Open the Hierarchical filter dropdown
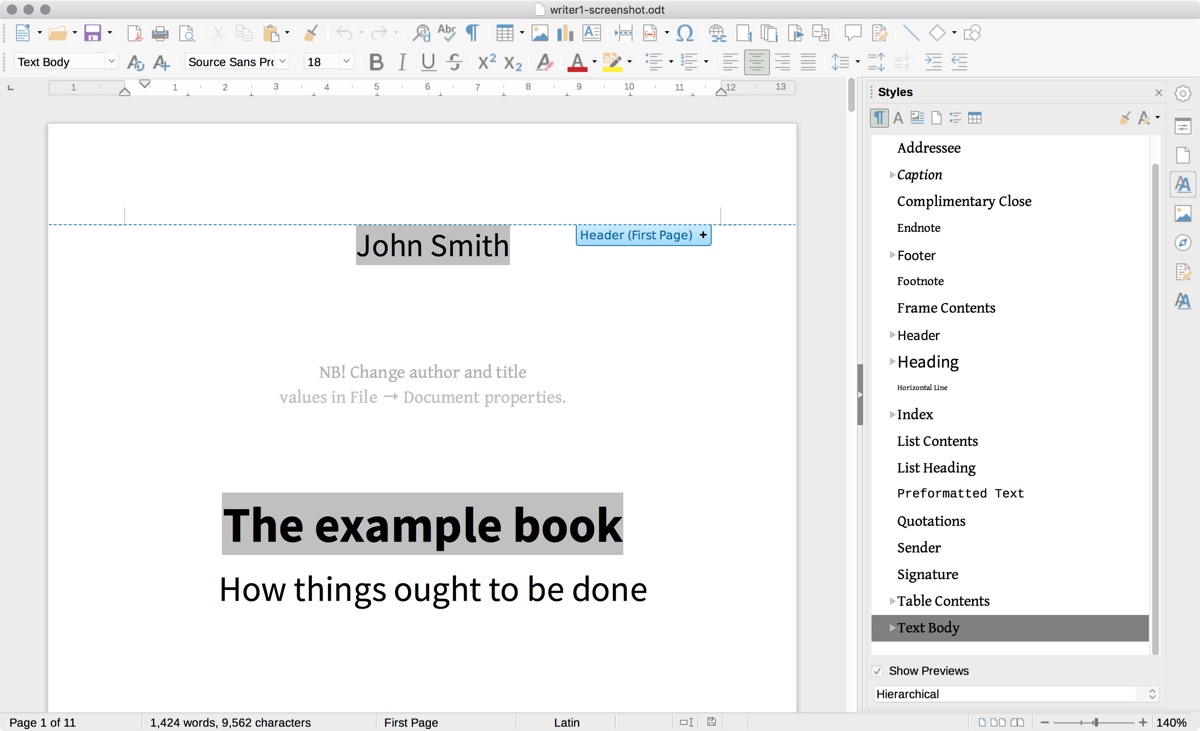The width and height of the screenshot is (1200, 731). (x=1016, y=694)
